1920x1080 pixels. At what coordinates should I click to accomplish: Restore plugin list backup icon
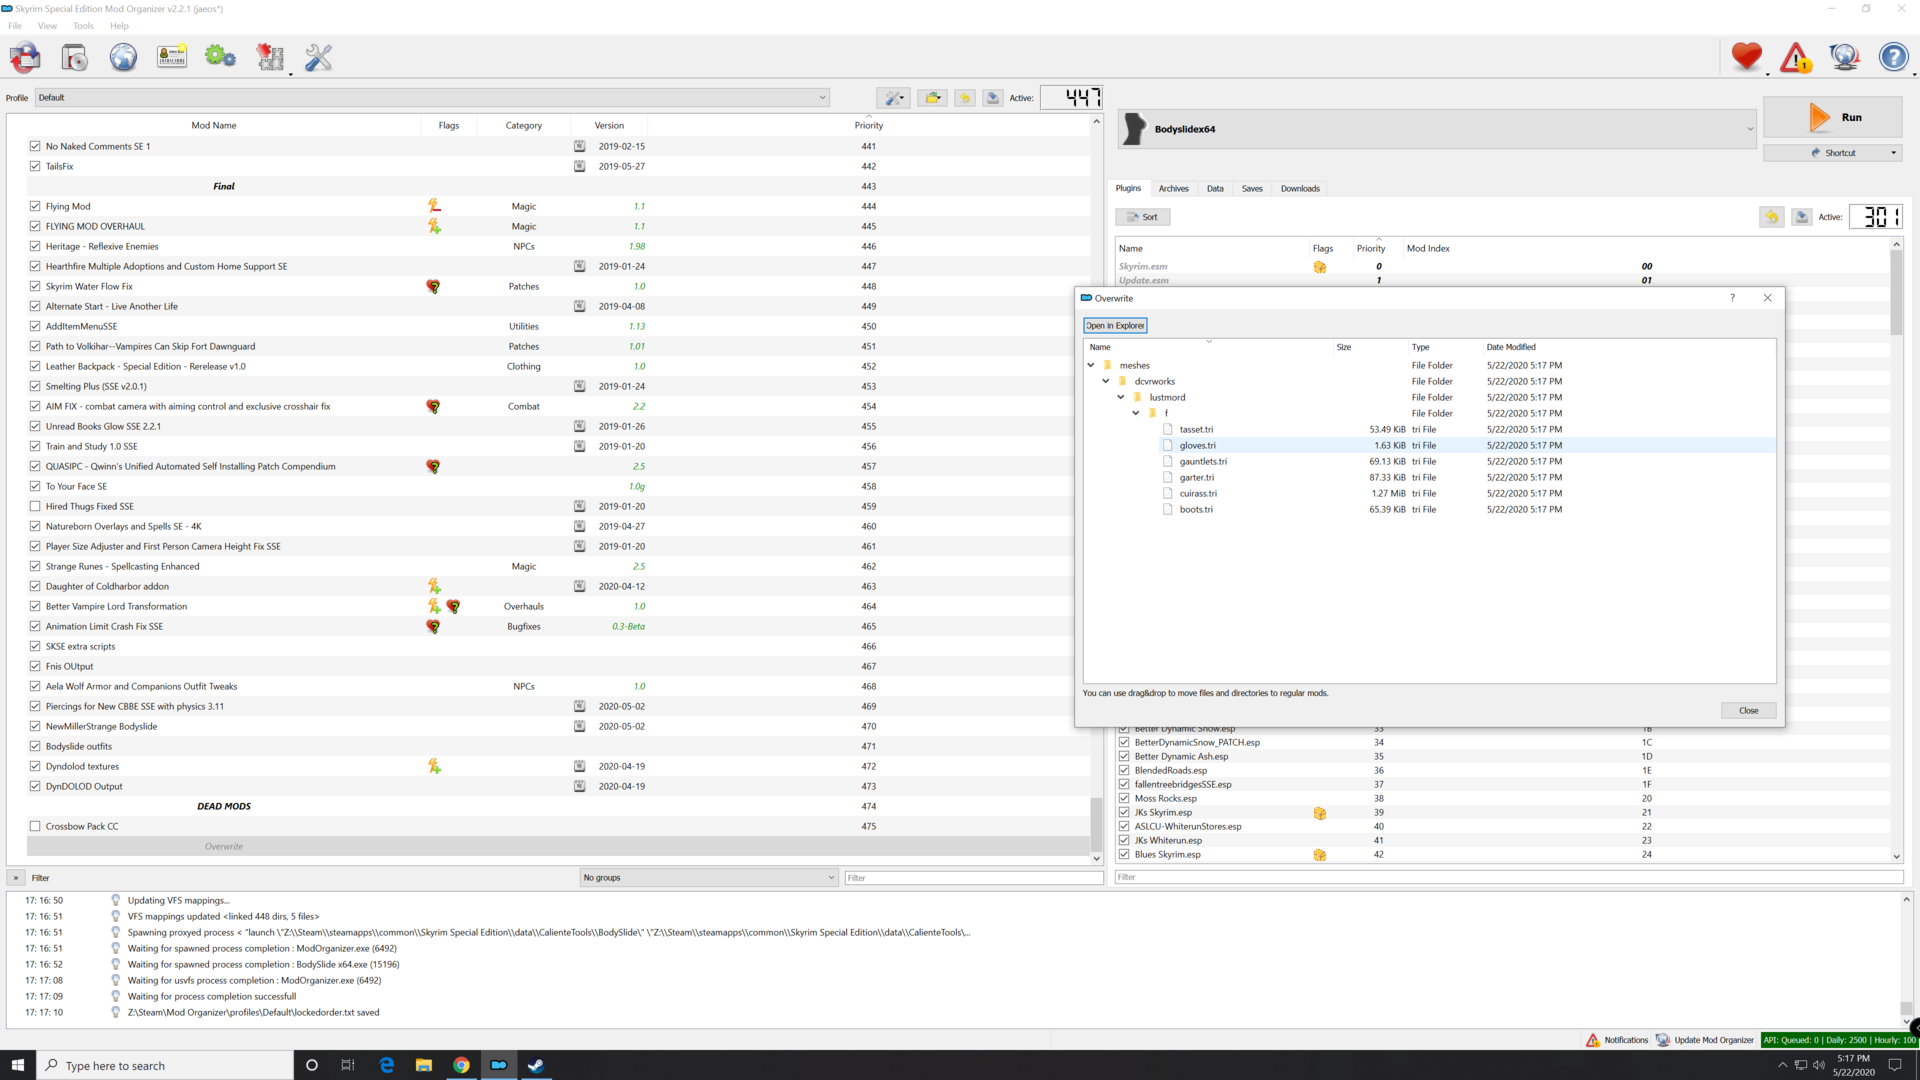(x=1772, y=217)
